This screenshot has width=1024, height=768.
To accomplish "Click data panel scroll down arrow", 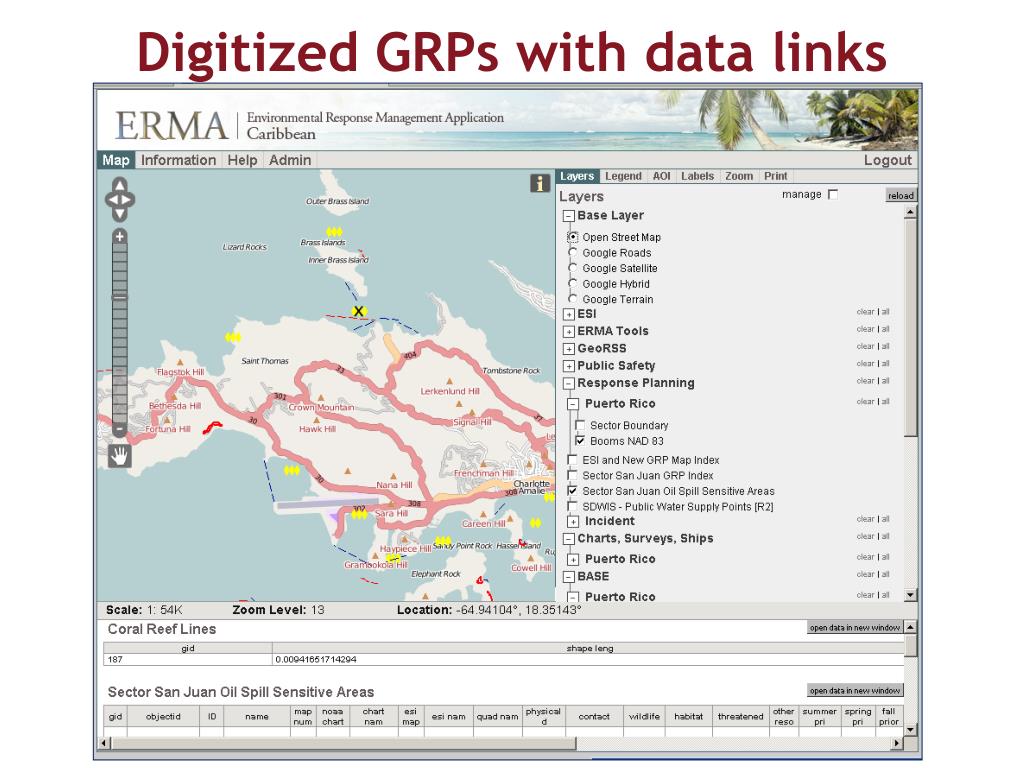I will pos(910,730).
